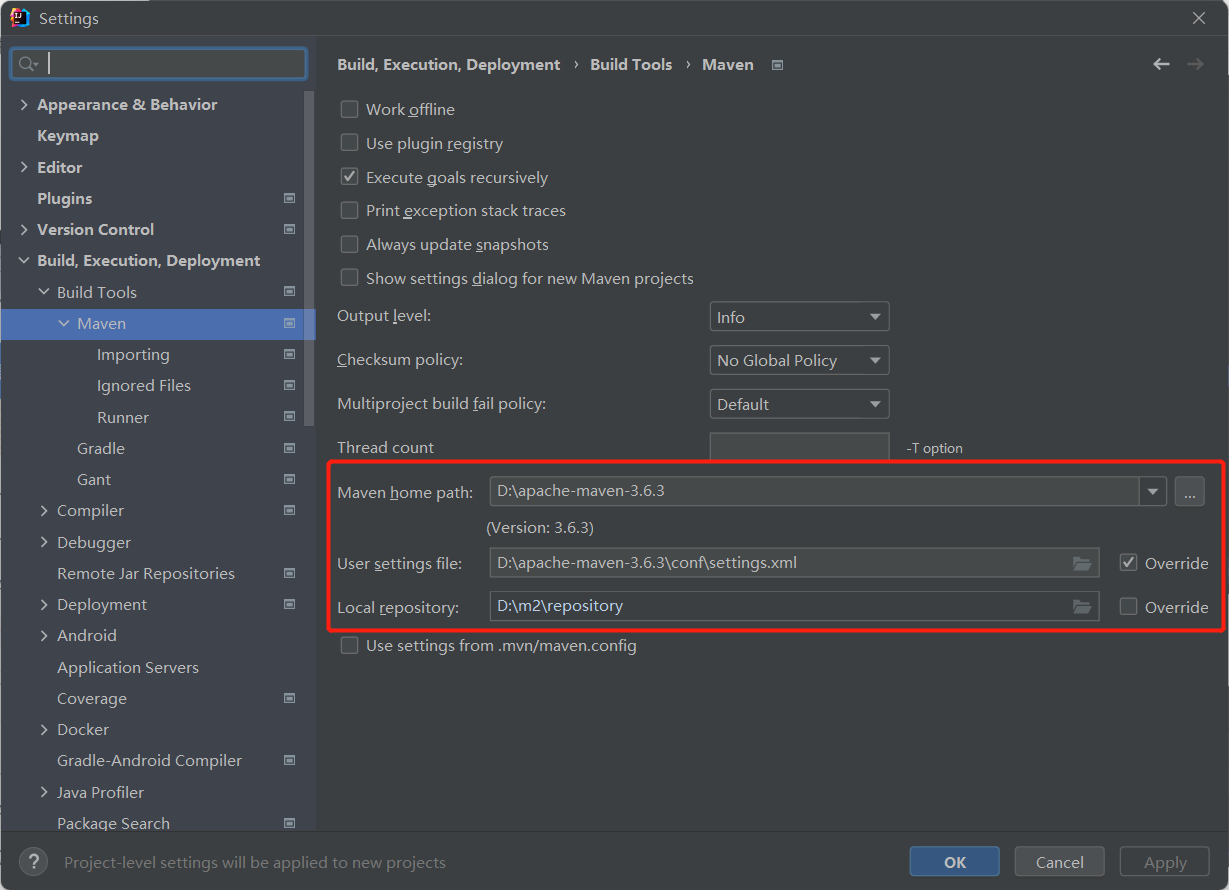Browse folder icon for Local repository

click(1082, 607)
